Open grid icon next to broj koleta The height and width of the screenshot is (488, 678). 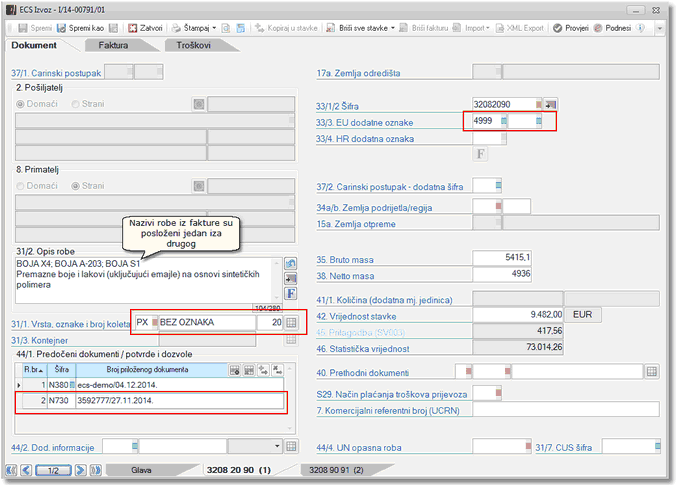291,322
